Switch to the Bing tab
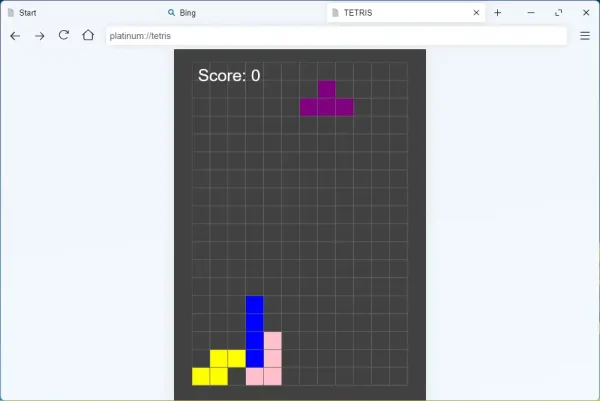 coord(243,13)
